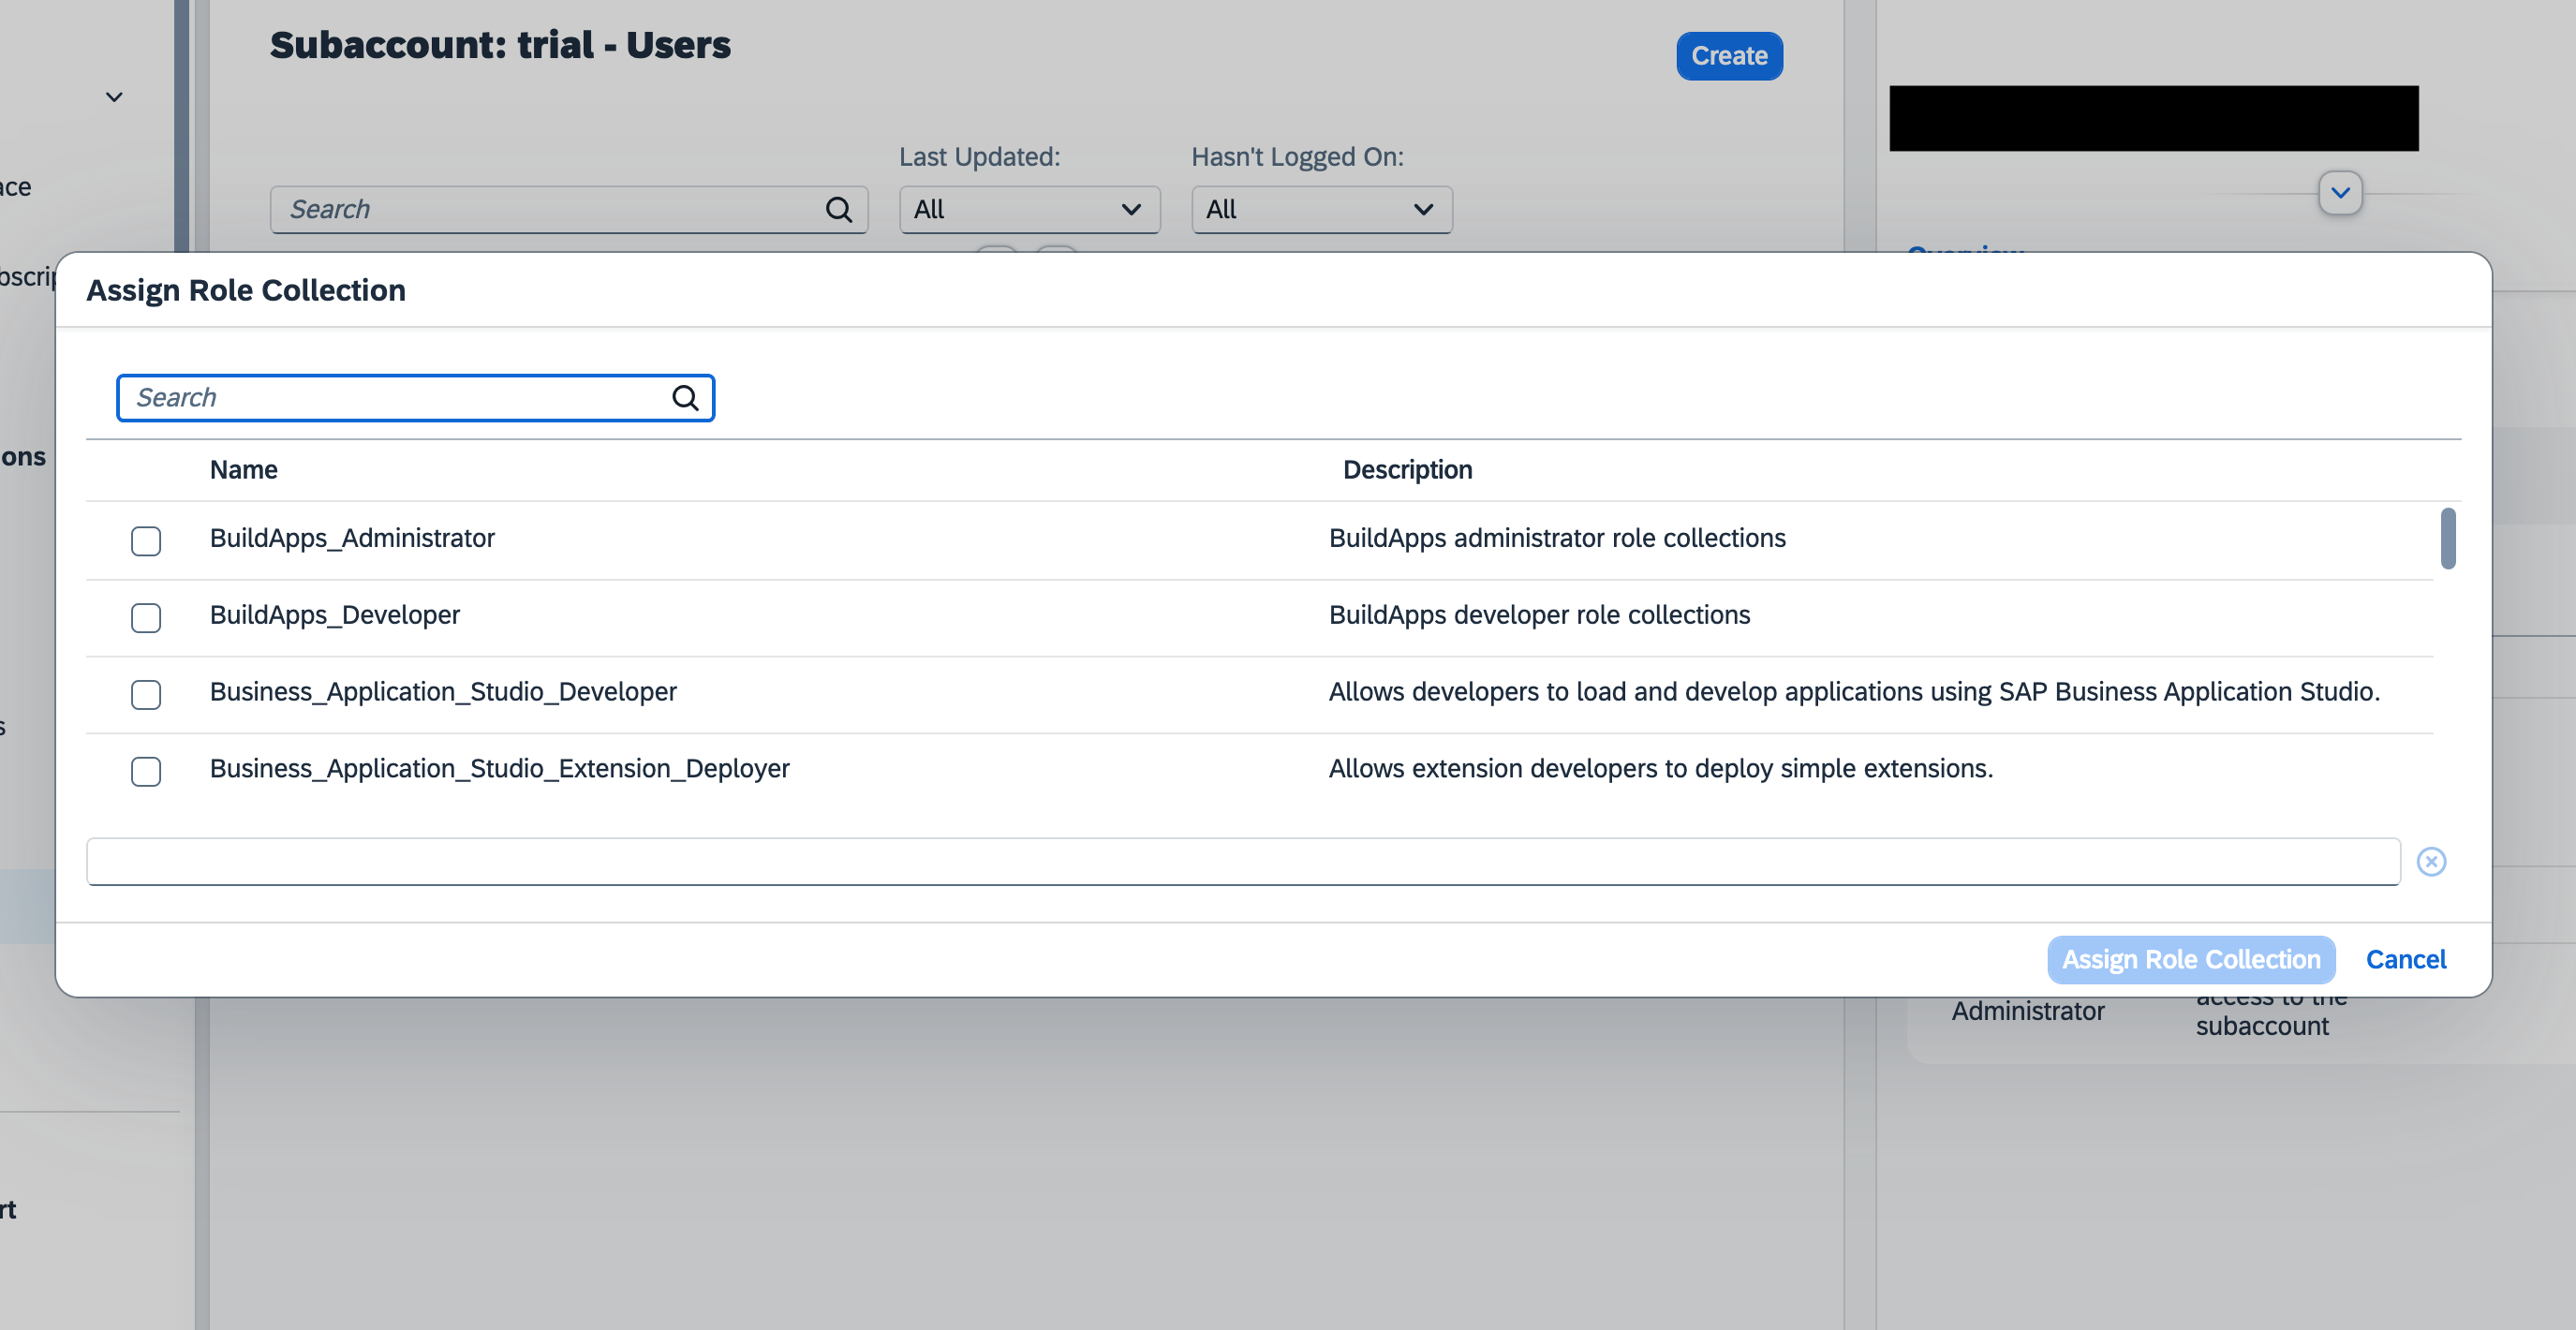Cancel the Assign Role Collection dialog
Viewport: 2576px width, 1330px height.
(x=2405, y=959)
